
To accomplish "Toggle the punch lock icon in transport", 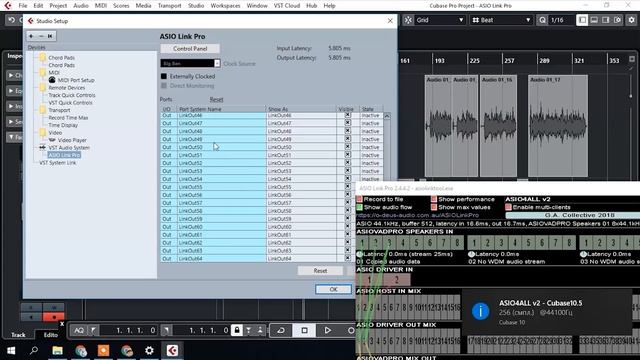I will 237,330.
